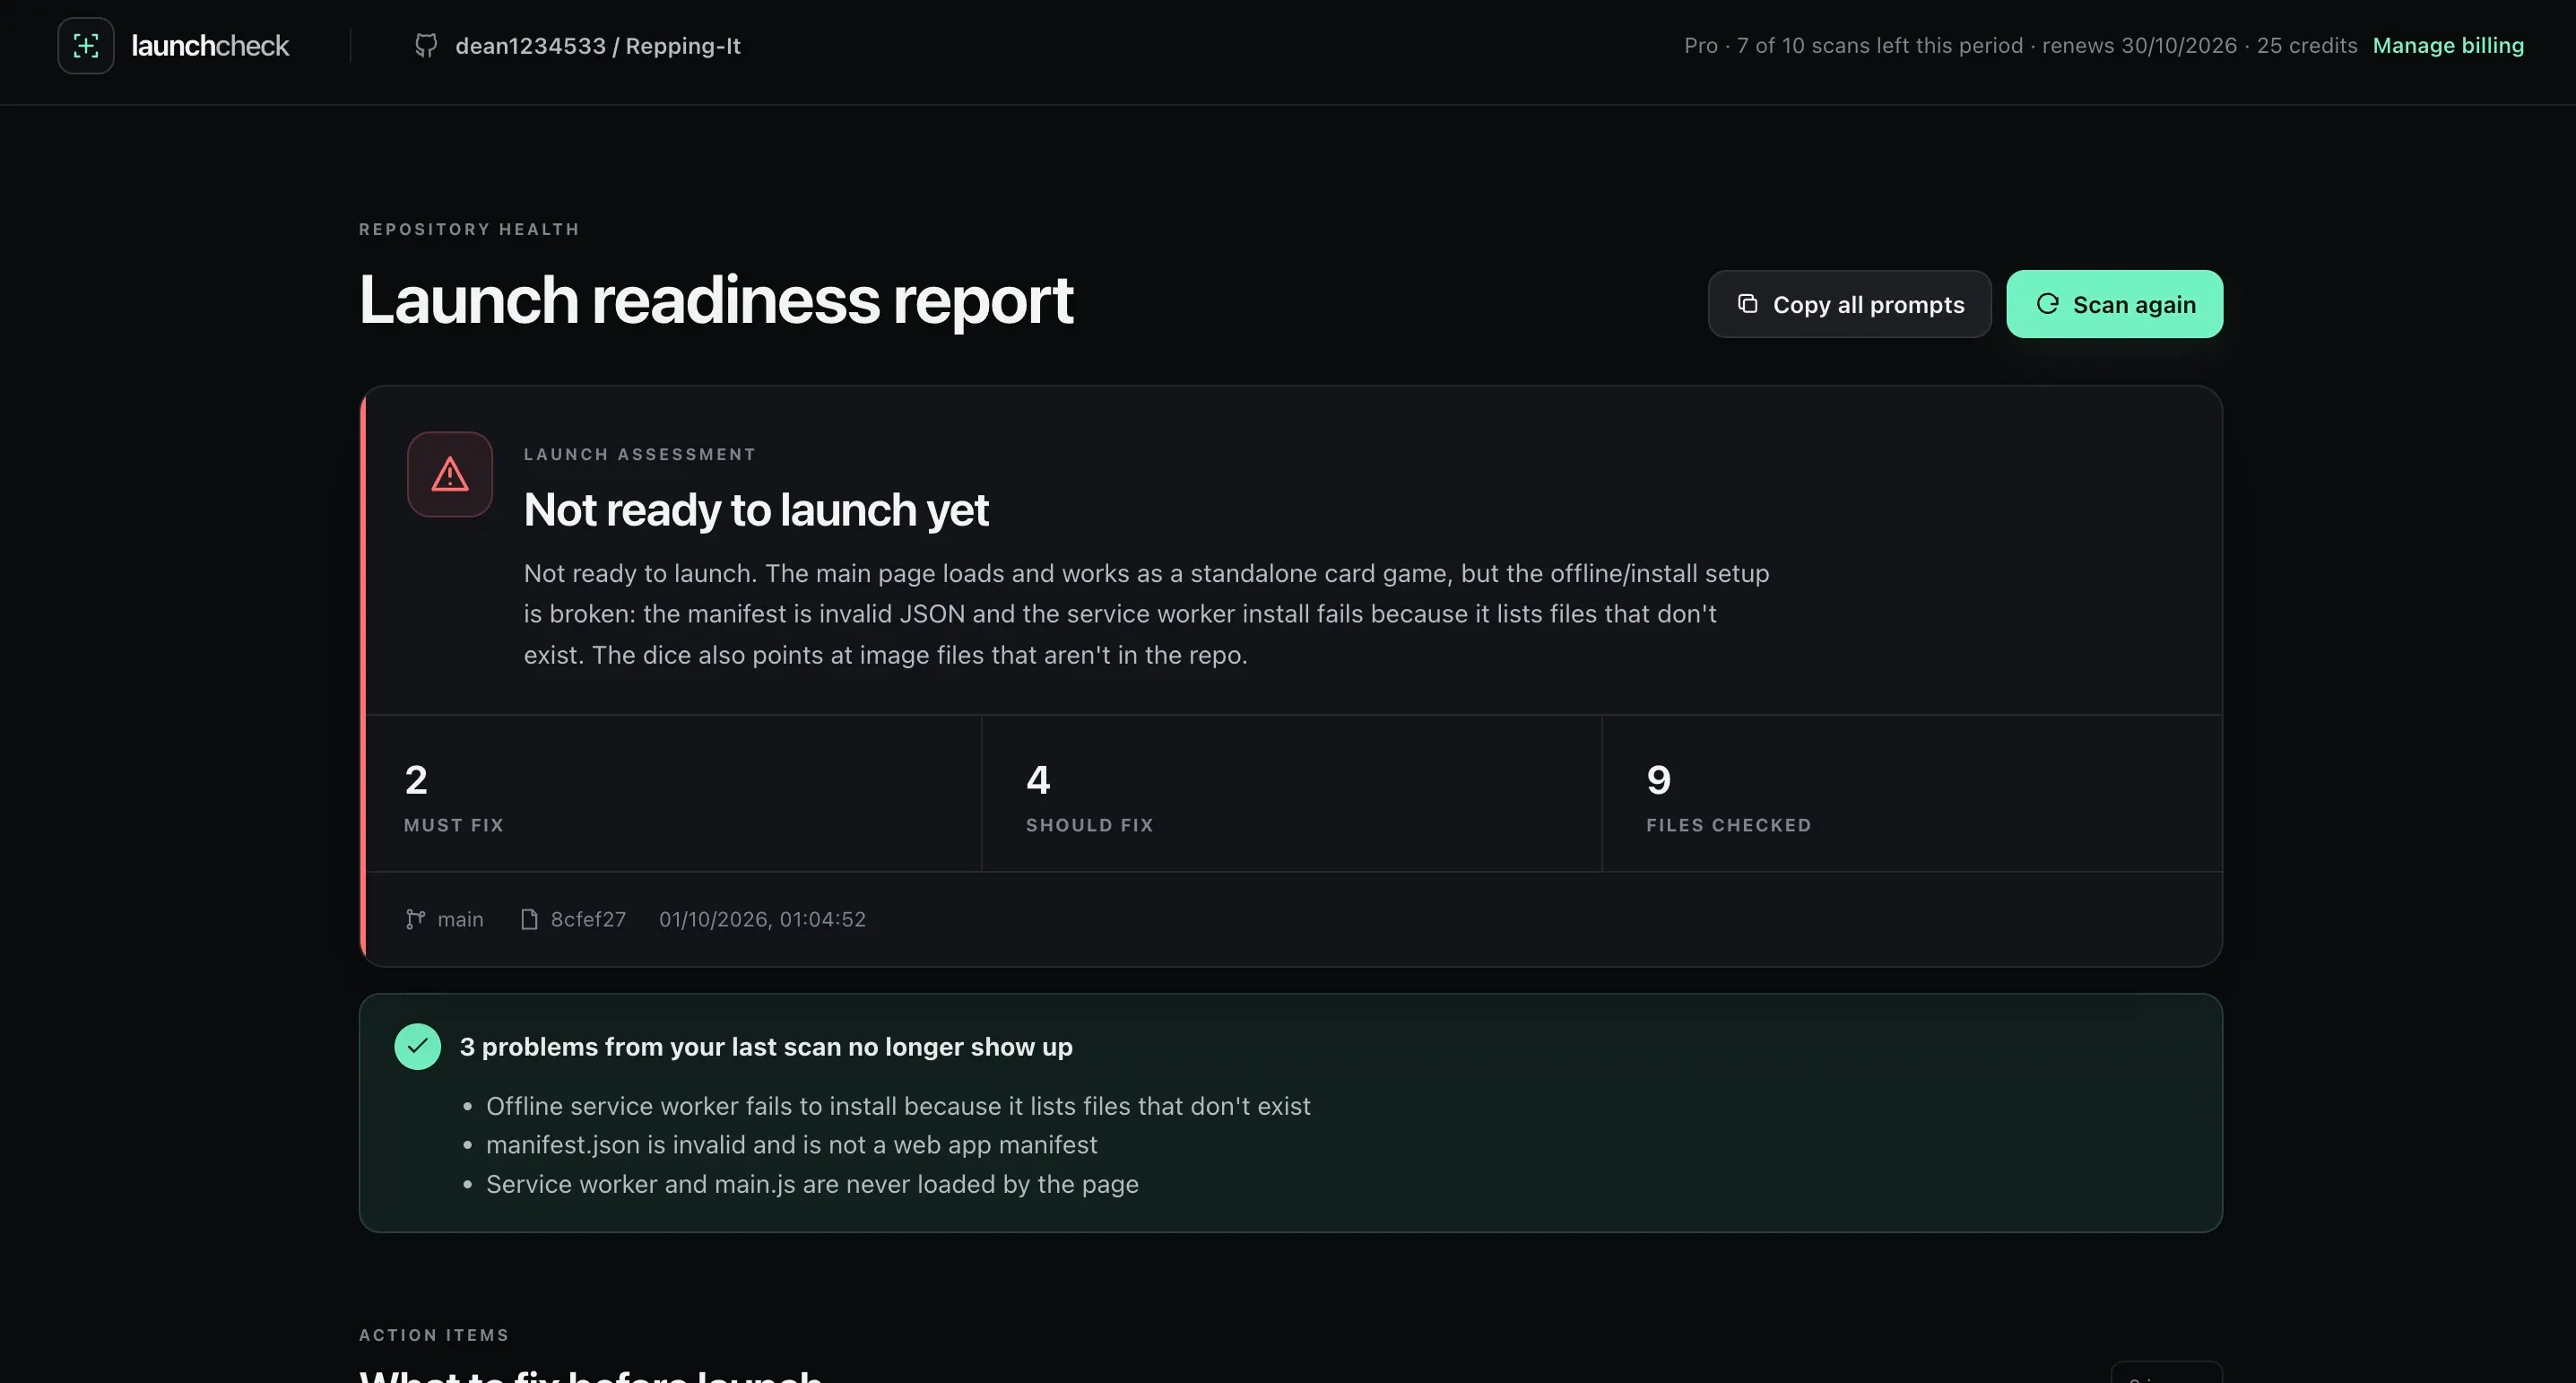Open Manage billing link
Image resolution: width=2576 pixels, height=1383 pixels.
(2448, 46)
